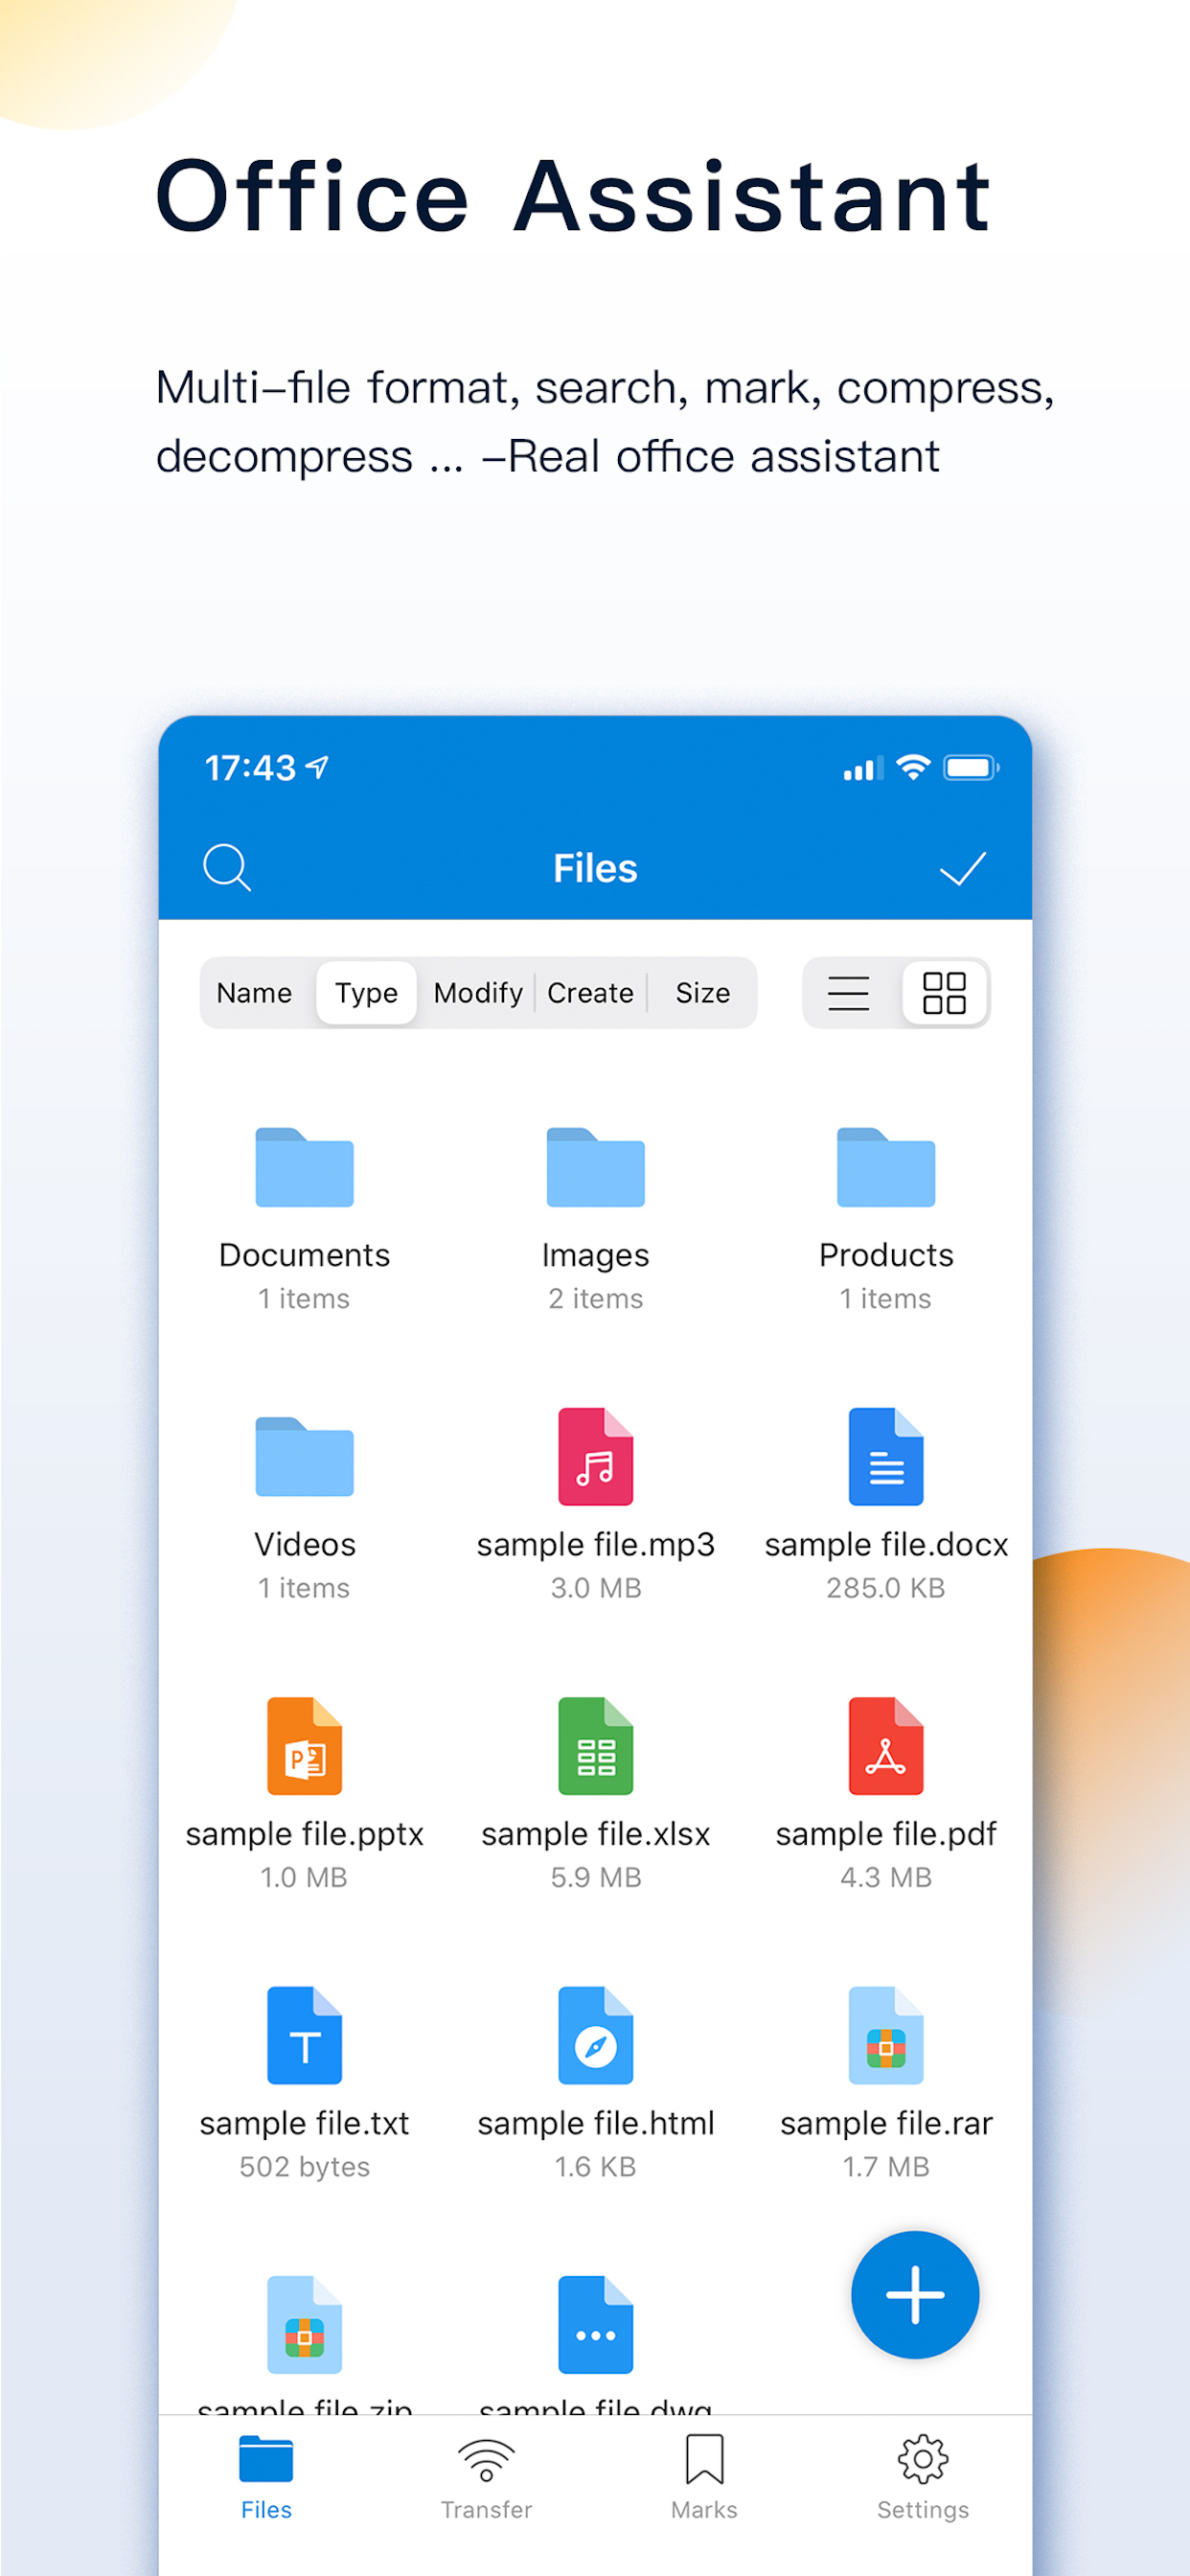Click the 'sample file.pdf' label
1190x2576 pixels.
[886, 1835]
